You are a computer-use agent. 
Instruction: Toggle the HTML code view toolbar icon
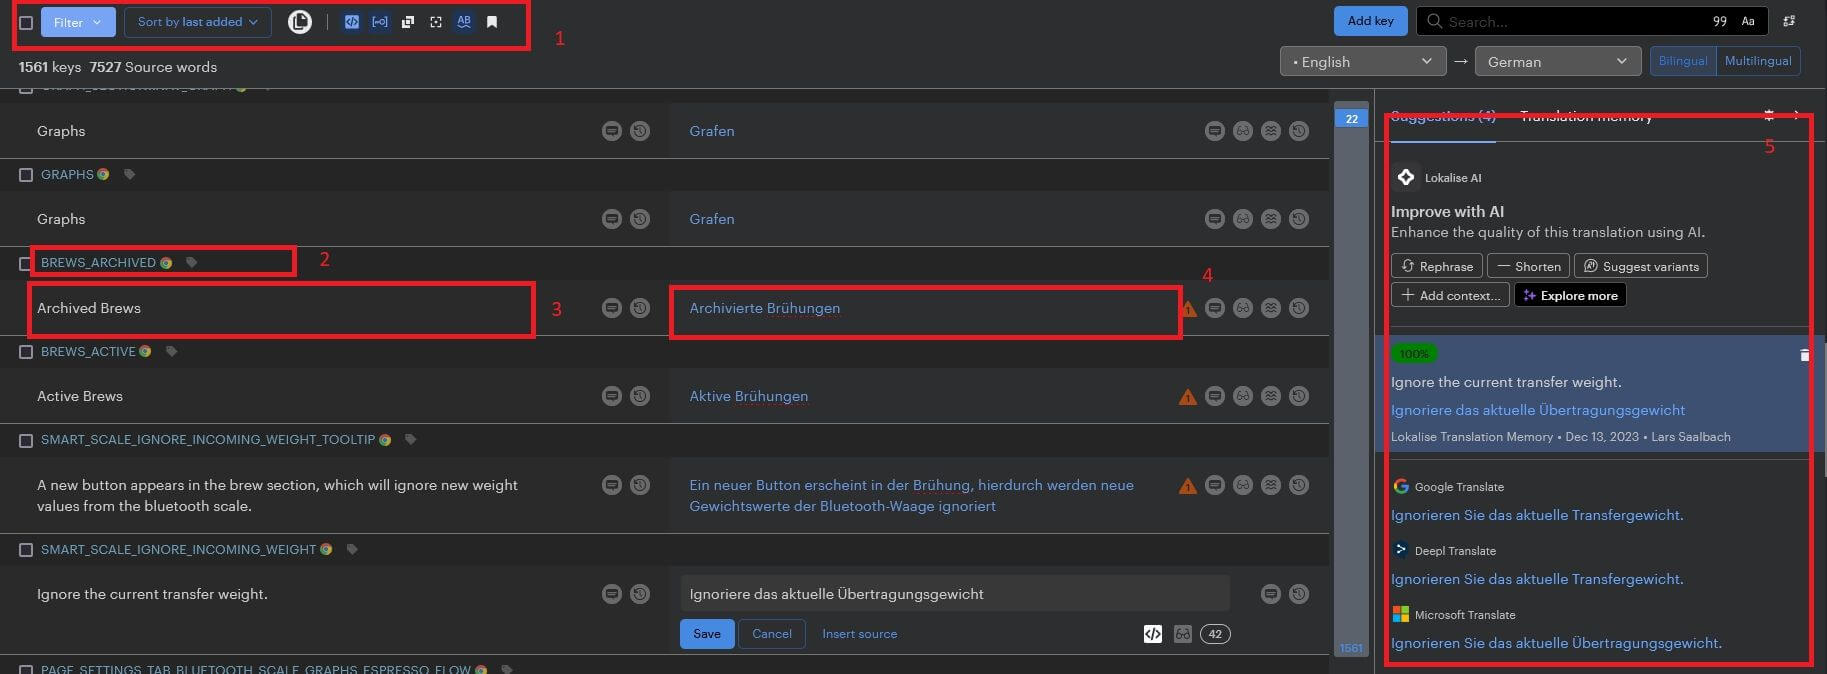tap(352, 22)
